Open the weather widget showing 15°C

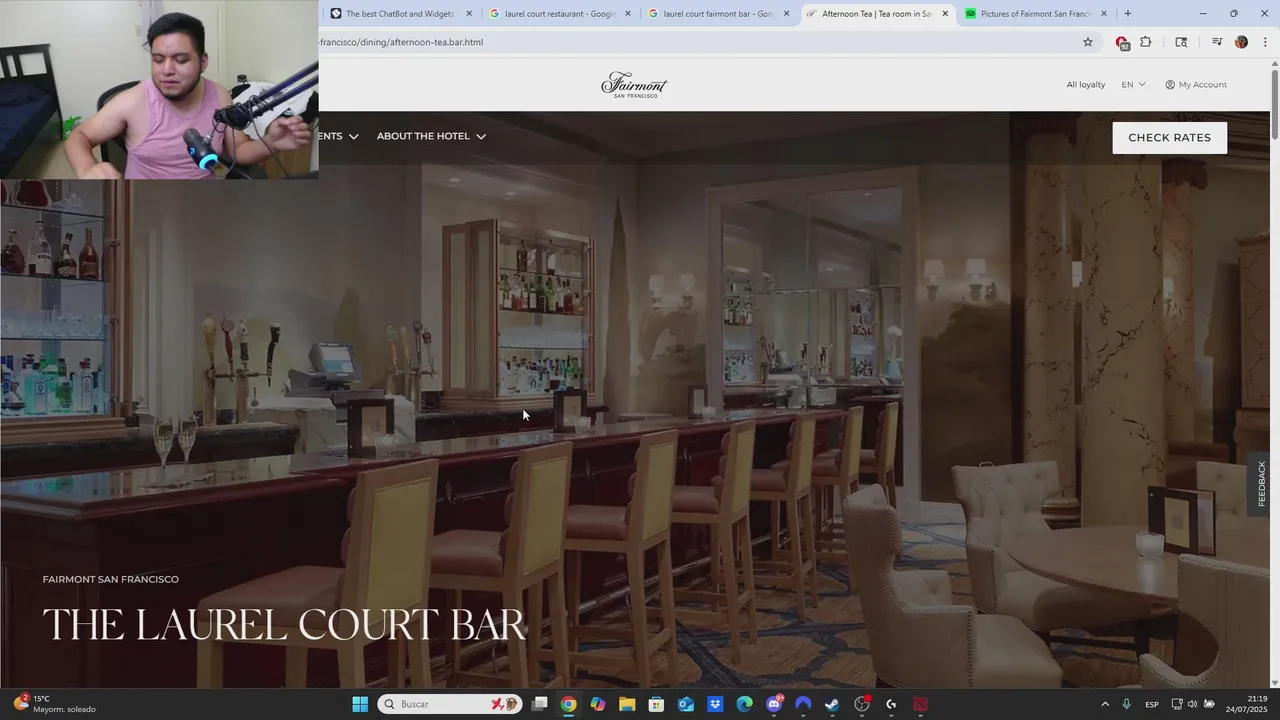[56, 704]
